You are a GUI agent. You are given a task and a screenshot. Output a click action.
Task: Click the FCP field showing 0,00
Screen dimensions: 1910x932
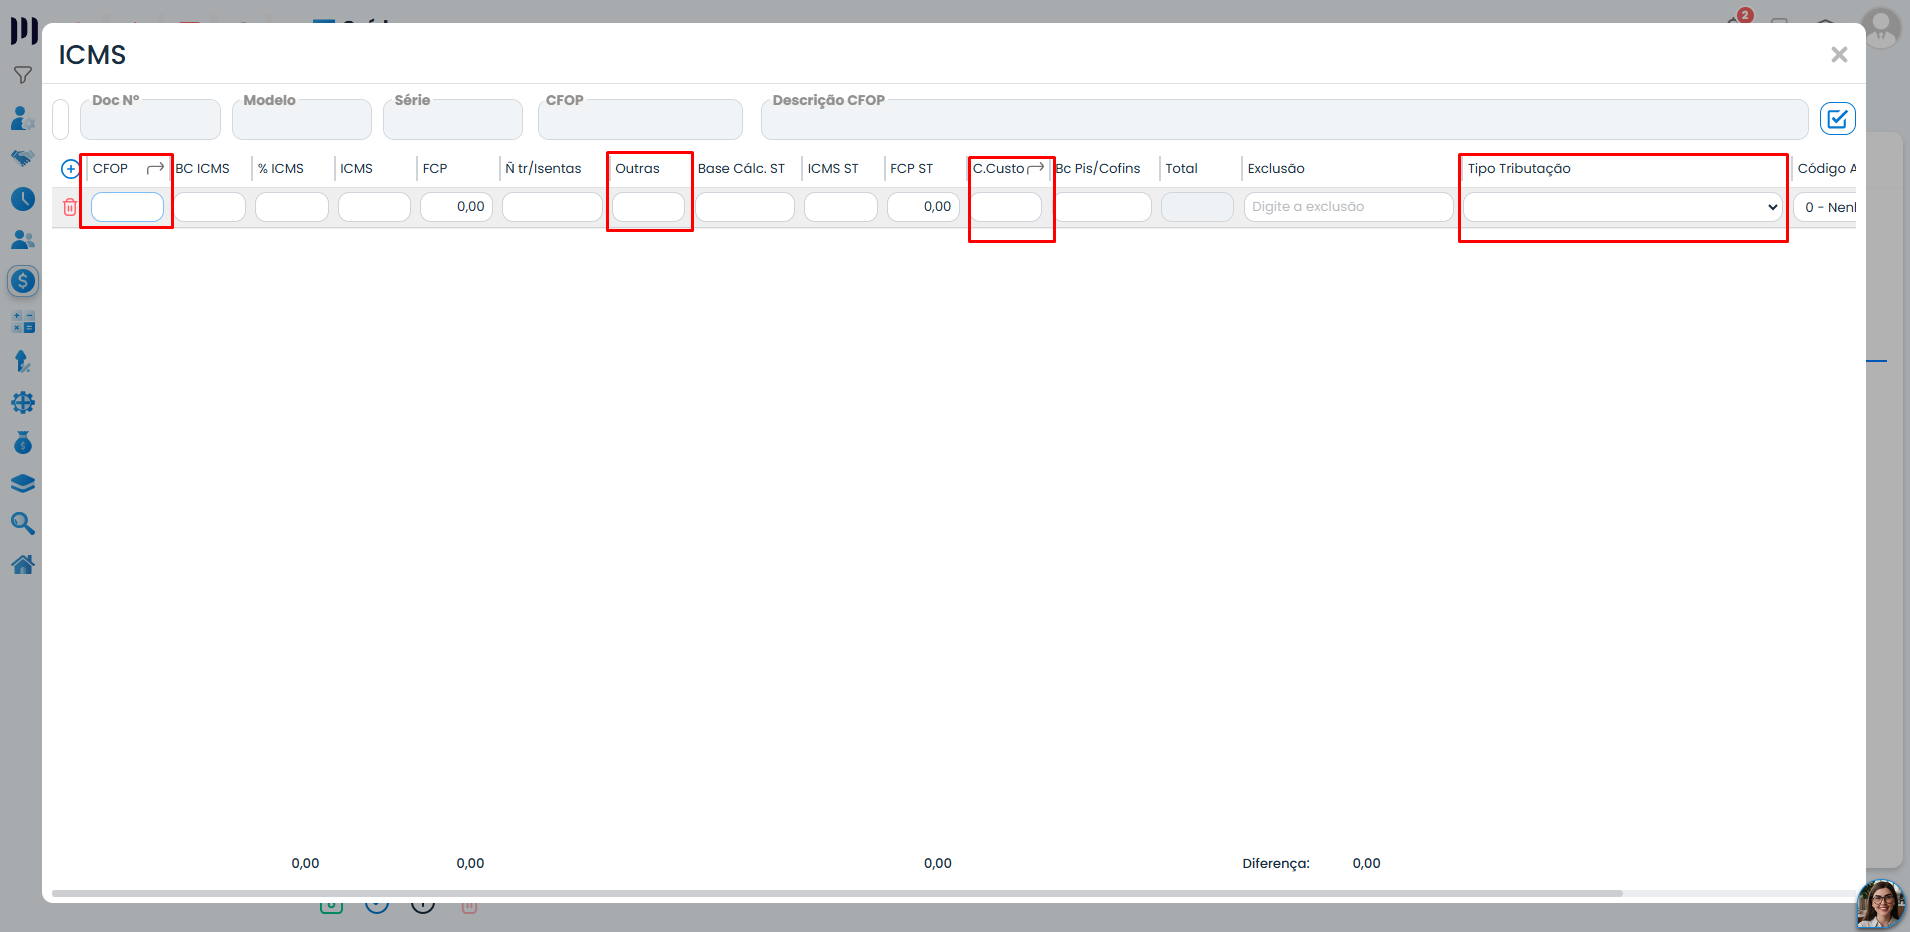(456, 207)
